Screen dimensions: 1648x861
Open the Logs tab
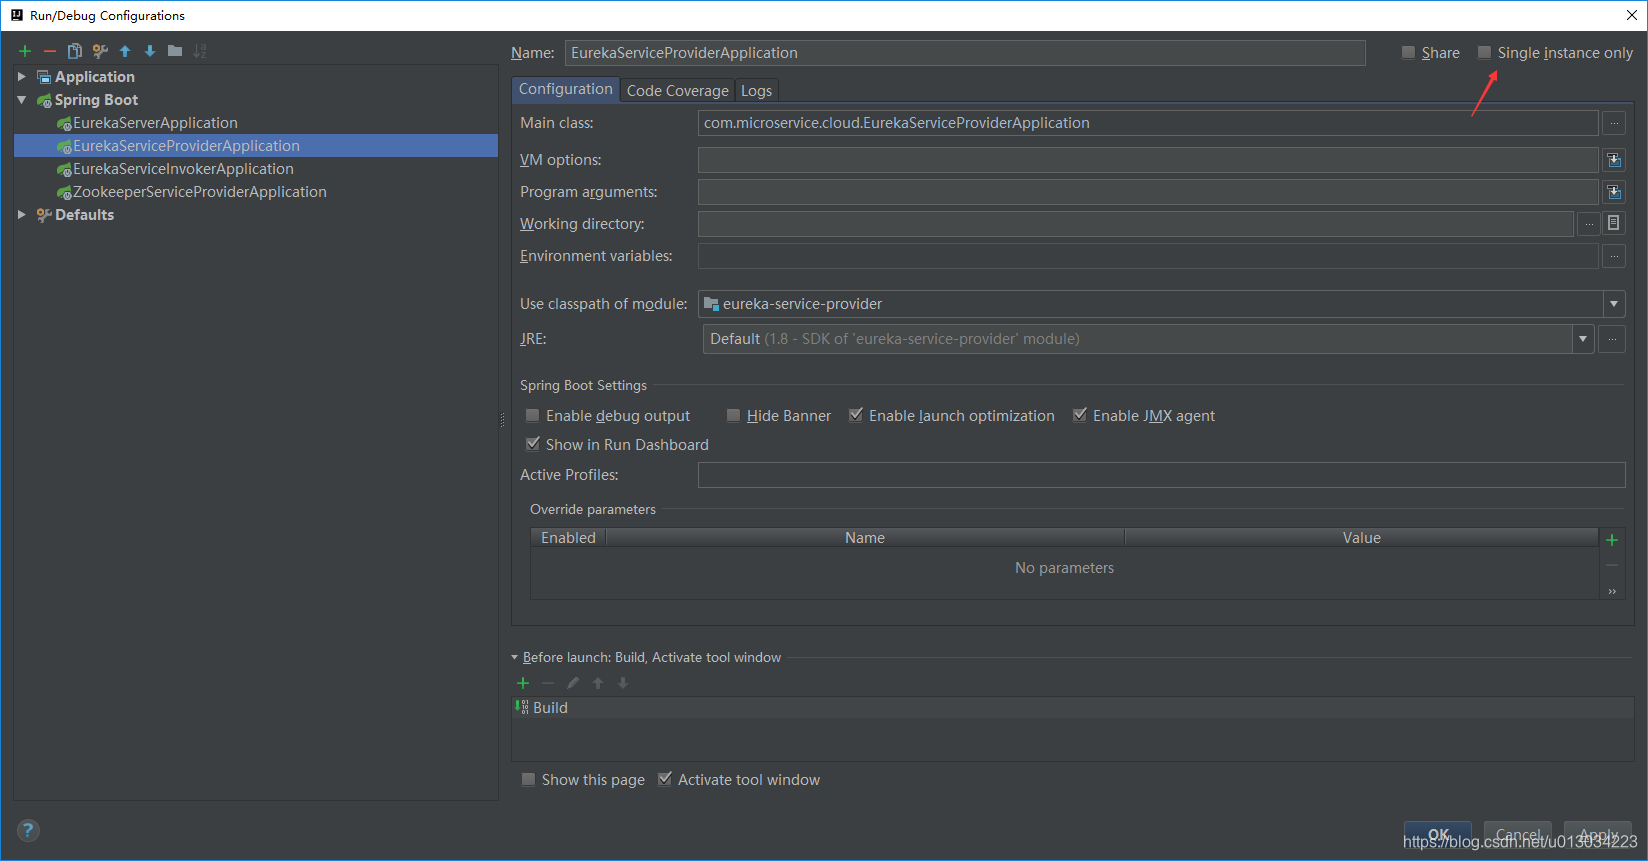[756, 91]
